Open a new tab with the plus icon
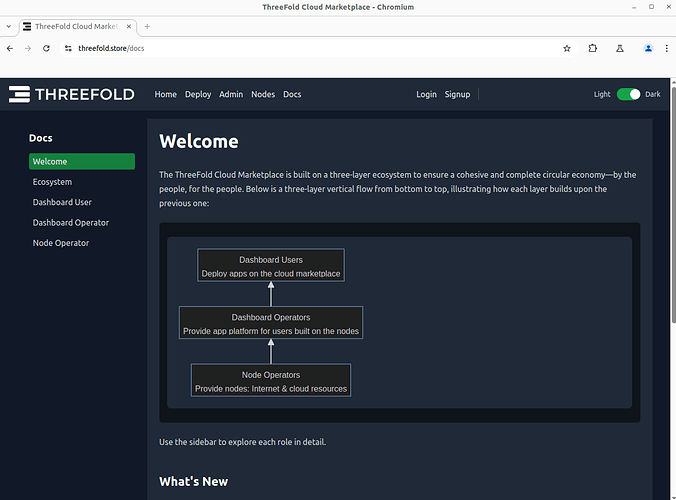This screenshot has height=500, width=676. (147, 26)
